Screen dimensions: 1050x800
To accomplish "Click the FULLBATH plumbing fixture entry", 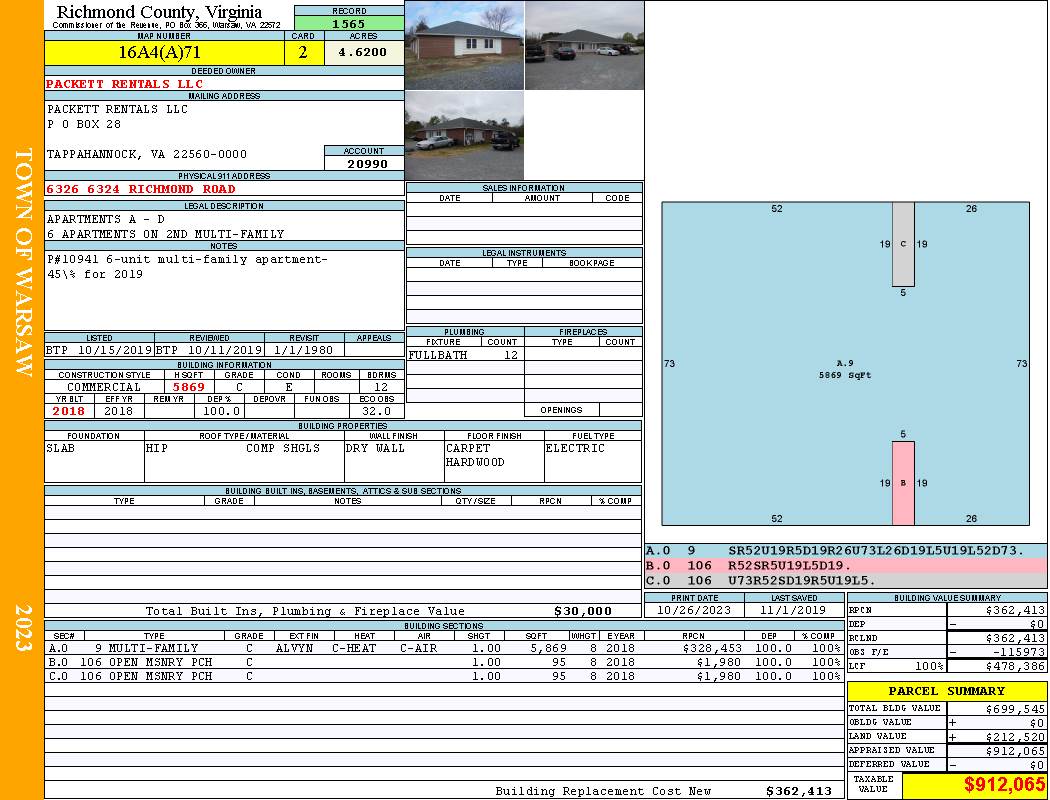I will point(437,355).
